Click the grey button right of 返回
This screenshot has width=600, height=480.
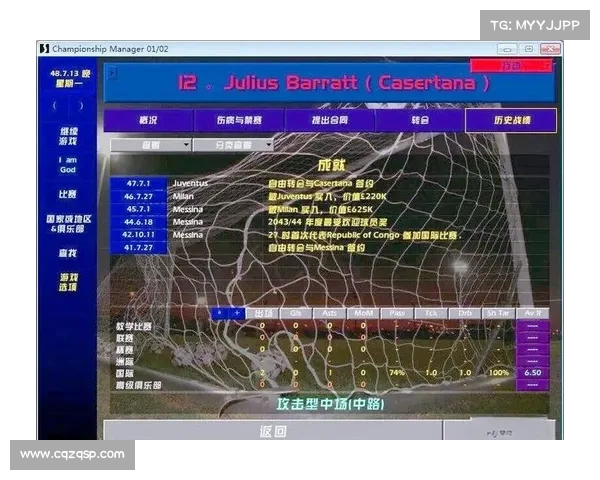[499, 431]
